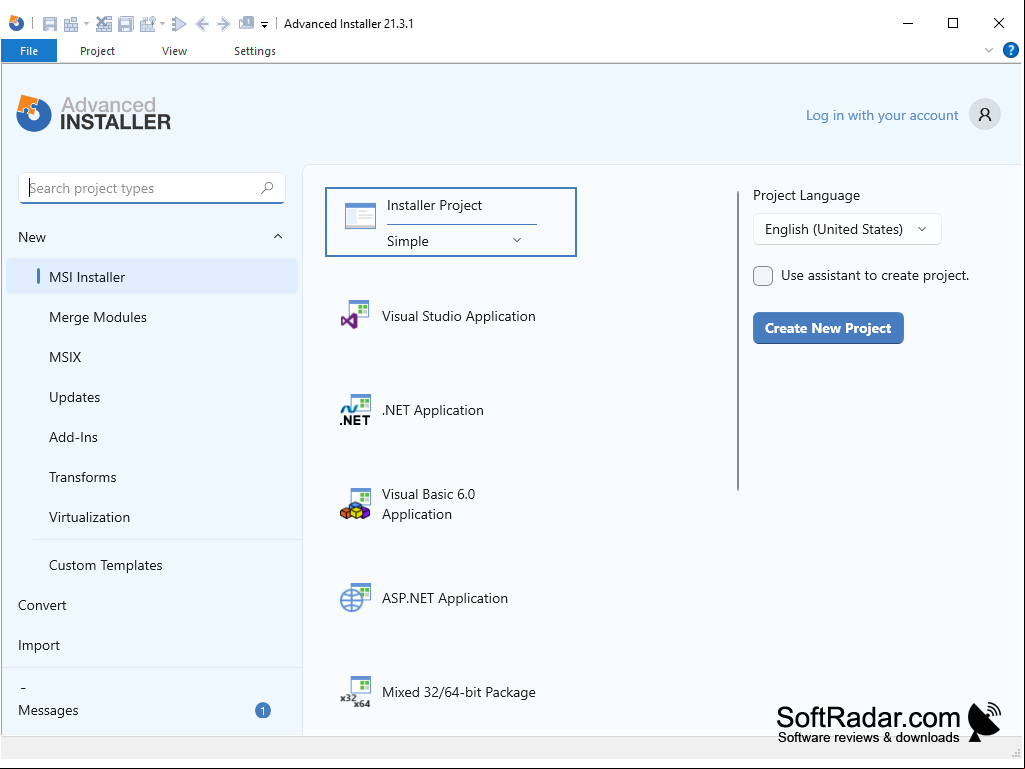Open Project Language English (United States) dropdown
This screenshot has width=1025, height=769.
pos(847,230)
